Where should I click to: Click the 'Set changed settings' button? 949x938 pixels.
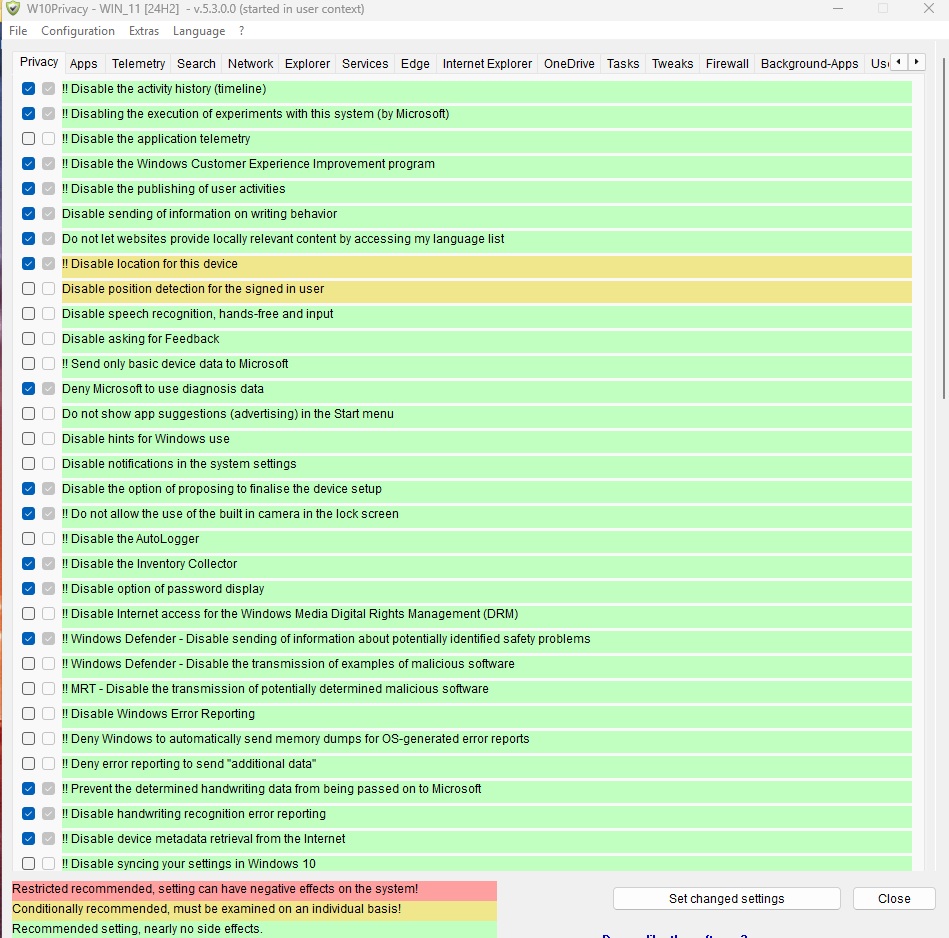pos(726,898)
